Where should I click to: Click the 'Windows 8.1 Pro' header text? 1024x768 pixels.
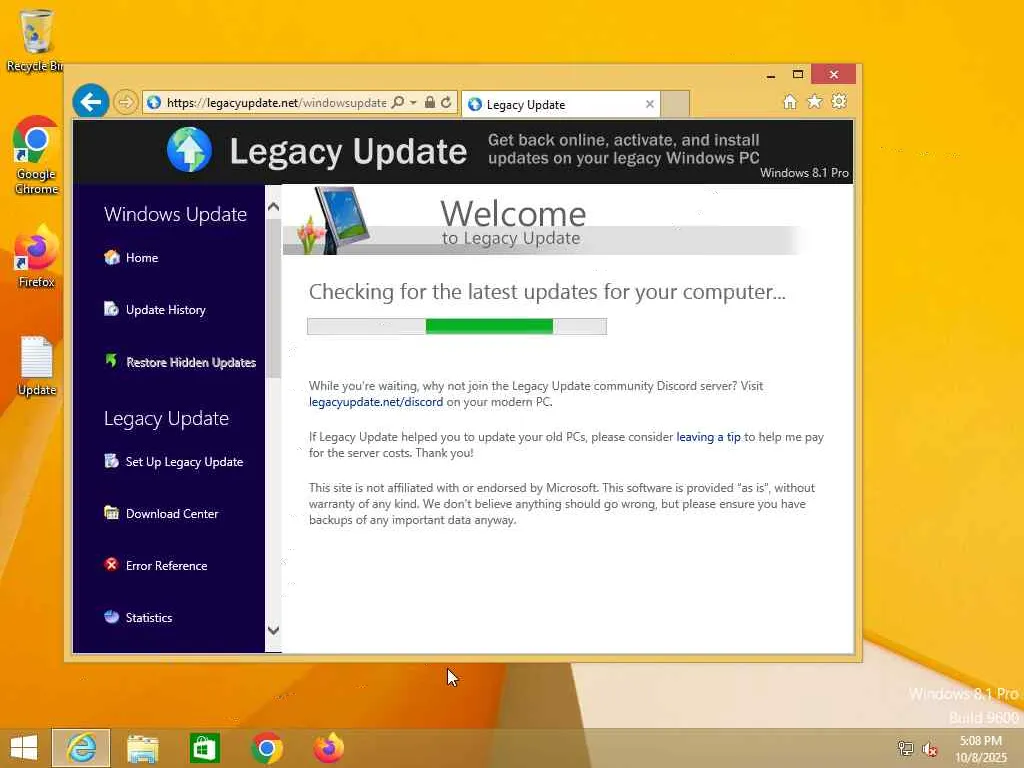point(804,173)
